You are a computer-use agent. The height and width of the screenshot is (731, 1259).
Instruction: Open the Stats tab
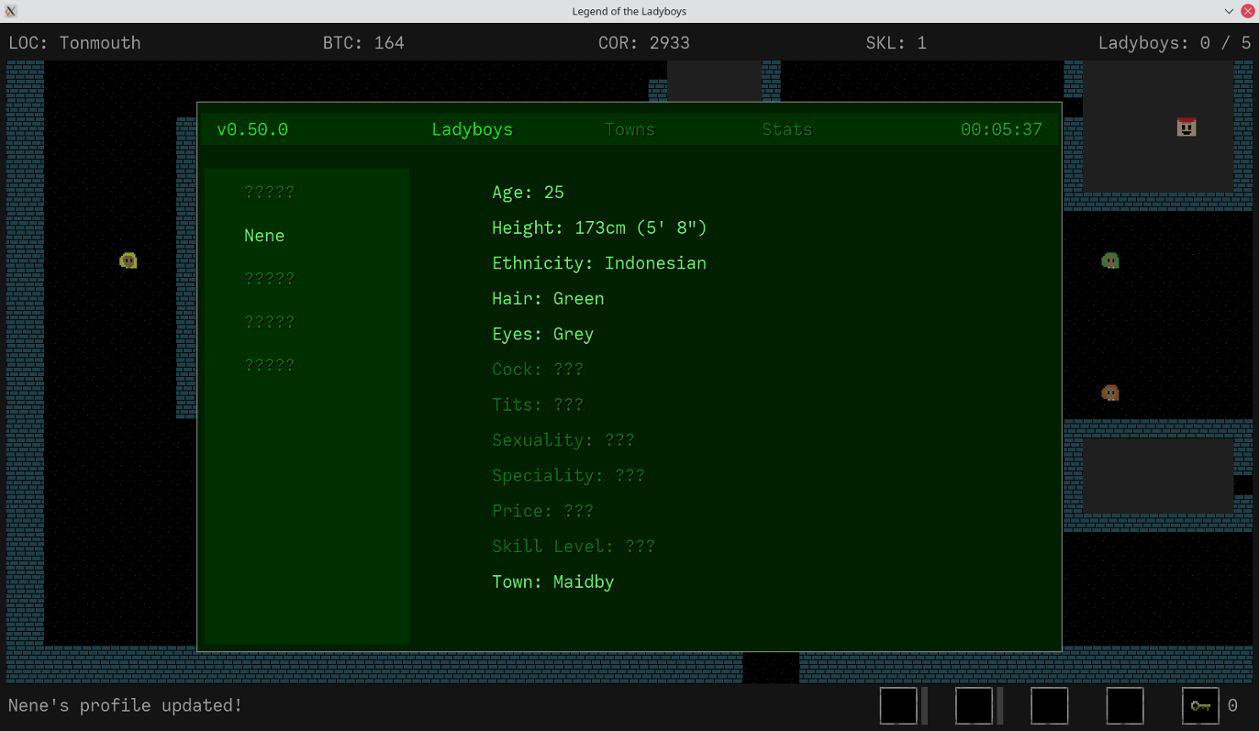click(787, 130)
